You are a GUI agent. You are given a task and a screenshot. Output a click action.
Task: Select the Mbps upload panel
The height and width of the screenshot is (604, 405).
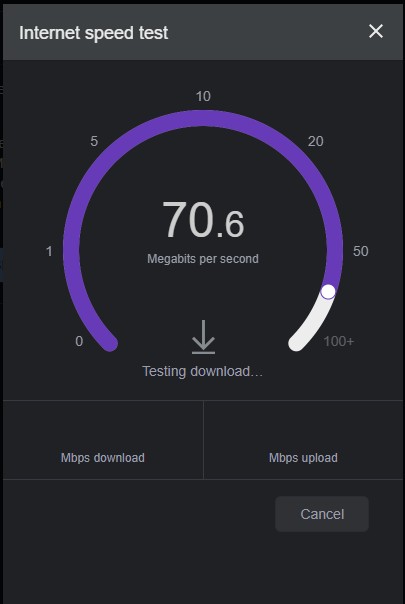pos(303,440)
